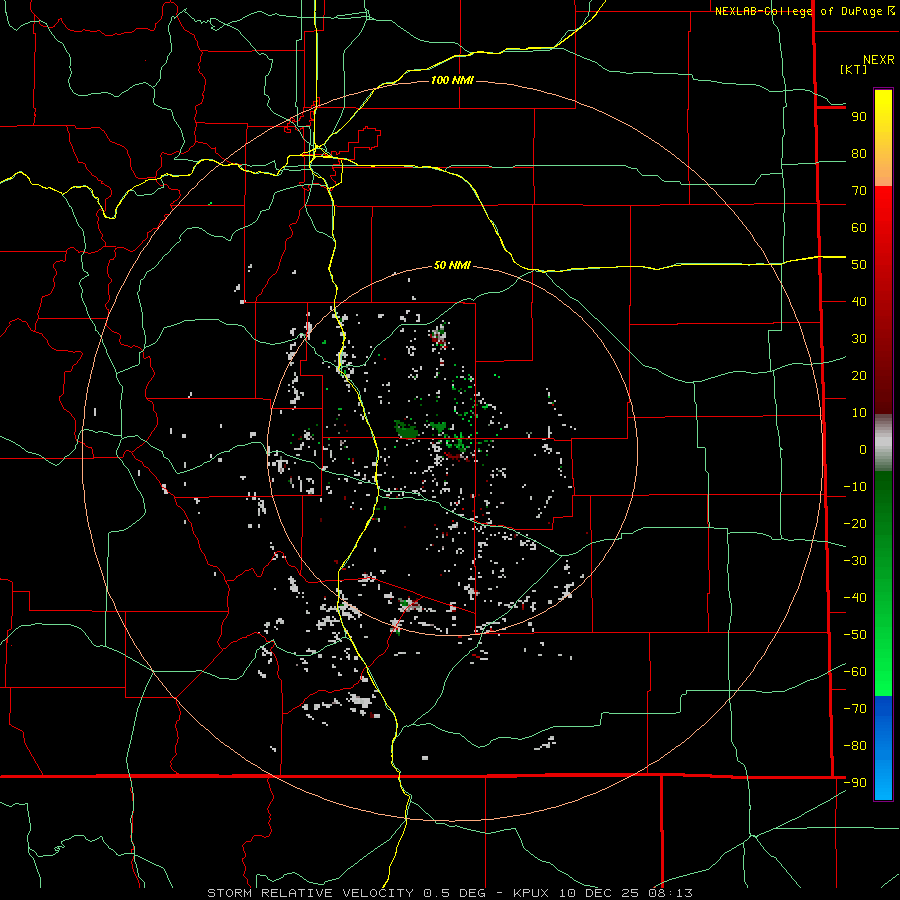
Task: Click the 30 value on the velocity scale
Action: pyautogui.click(x=859, y=339)
